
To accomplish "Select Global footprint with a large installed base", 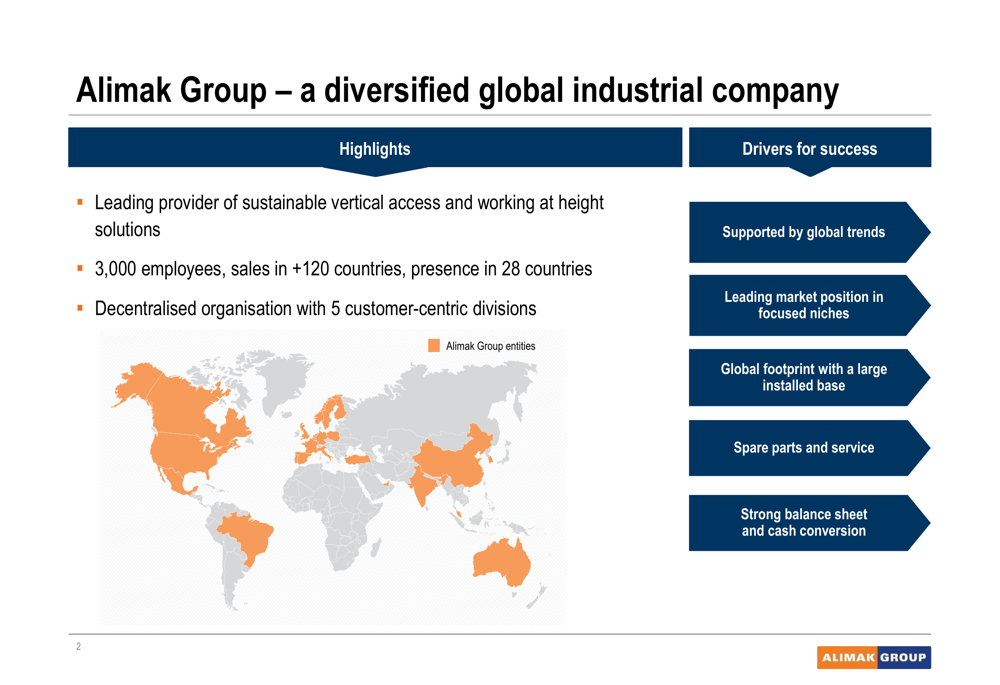I will 809,378.
